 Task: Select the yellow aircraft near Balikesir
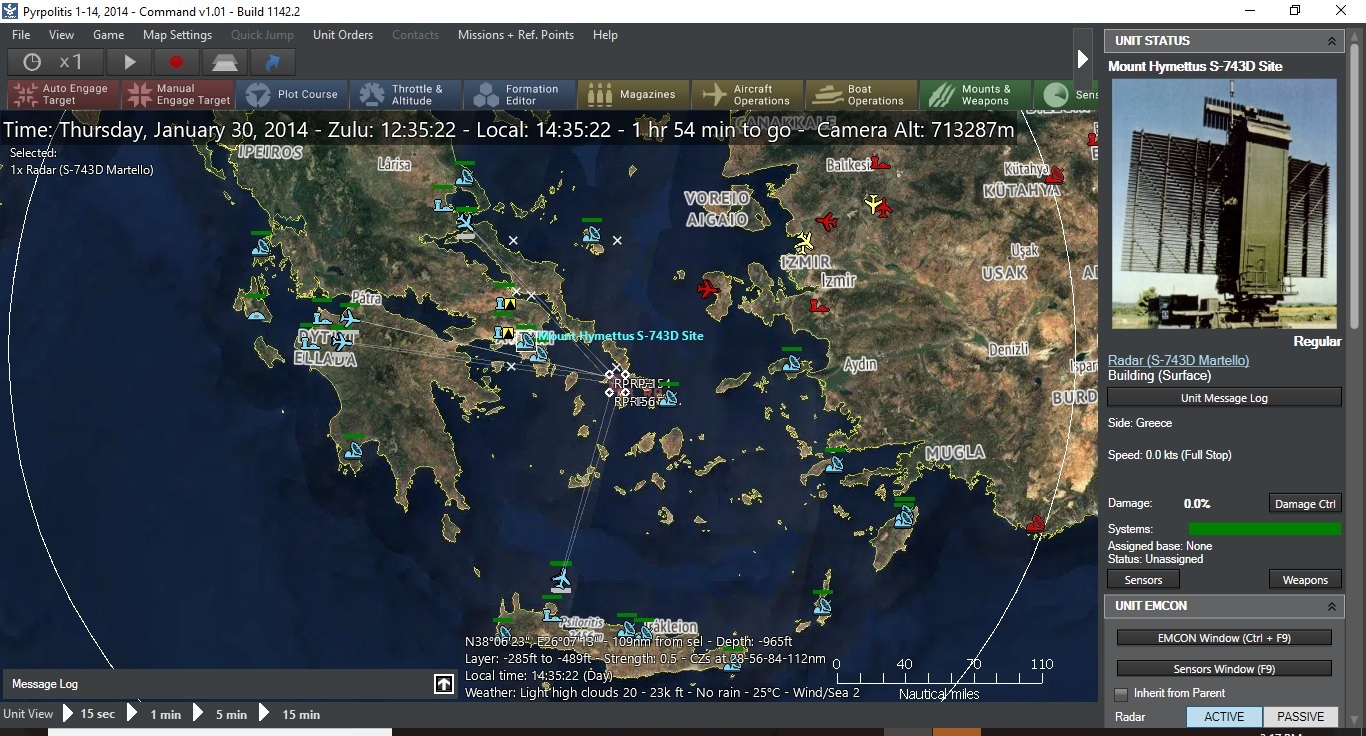click(875, 204)
